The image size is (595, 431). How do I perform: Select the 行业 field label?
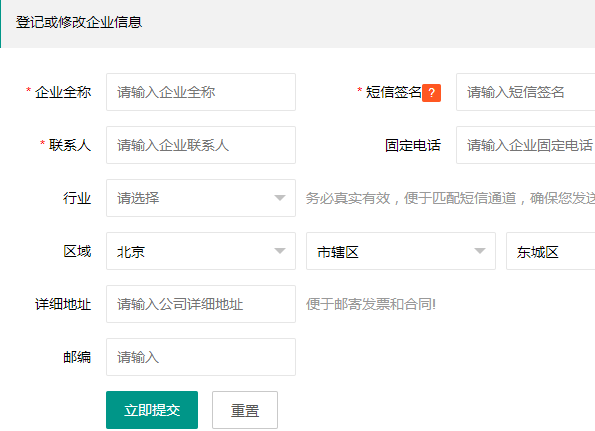click(77, 198)
